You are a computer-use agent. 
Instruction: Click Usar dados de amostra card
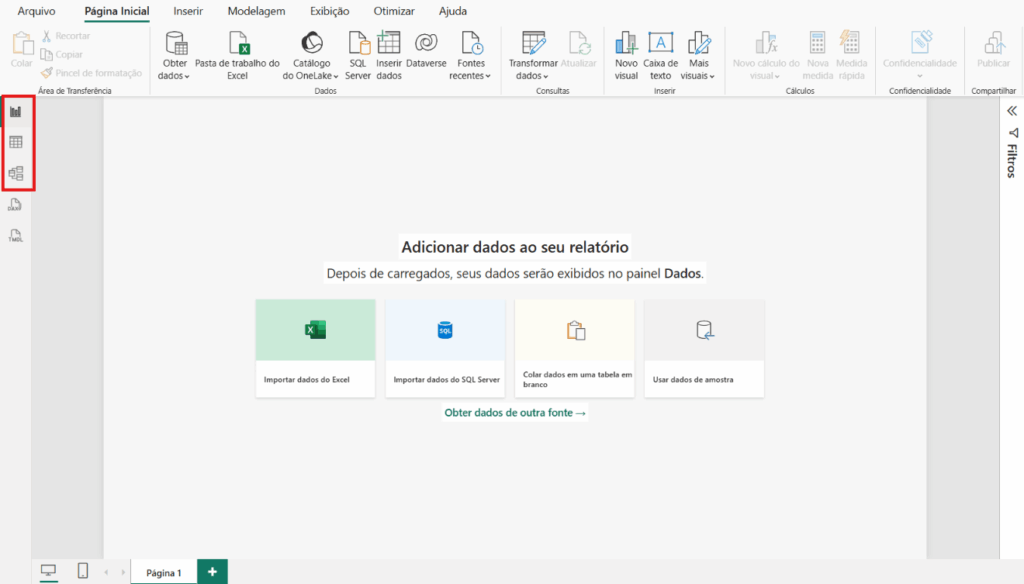(x=704, y=348)
